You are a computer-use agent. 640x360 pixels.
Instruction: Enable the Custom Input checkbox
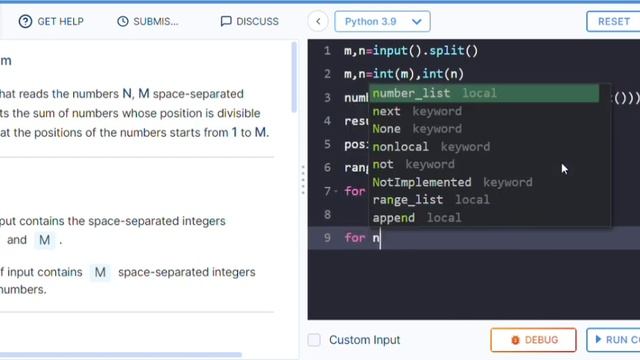click(314, 340)
